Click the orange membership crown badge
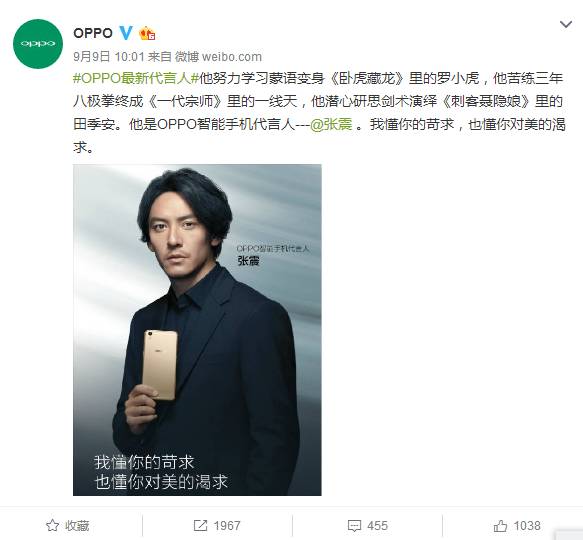This screenshot has height=540, width=583. click(147, 33)
